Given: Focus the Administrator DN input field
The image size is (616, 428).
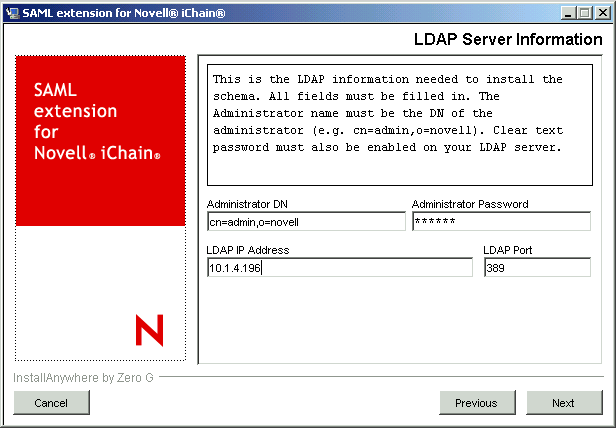Looking at the screenshot, I should (306, 222).
